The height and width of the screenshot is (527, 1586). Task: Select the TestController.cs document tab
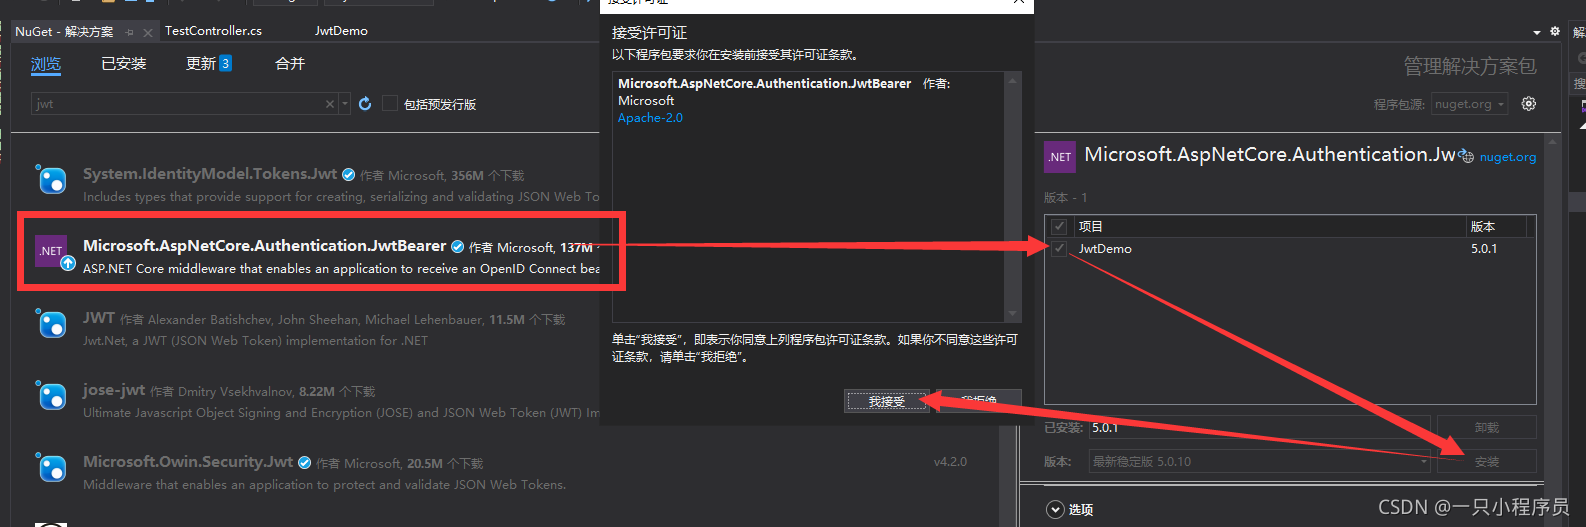(x=213, y=31)
